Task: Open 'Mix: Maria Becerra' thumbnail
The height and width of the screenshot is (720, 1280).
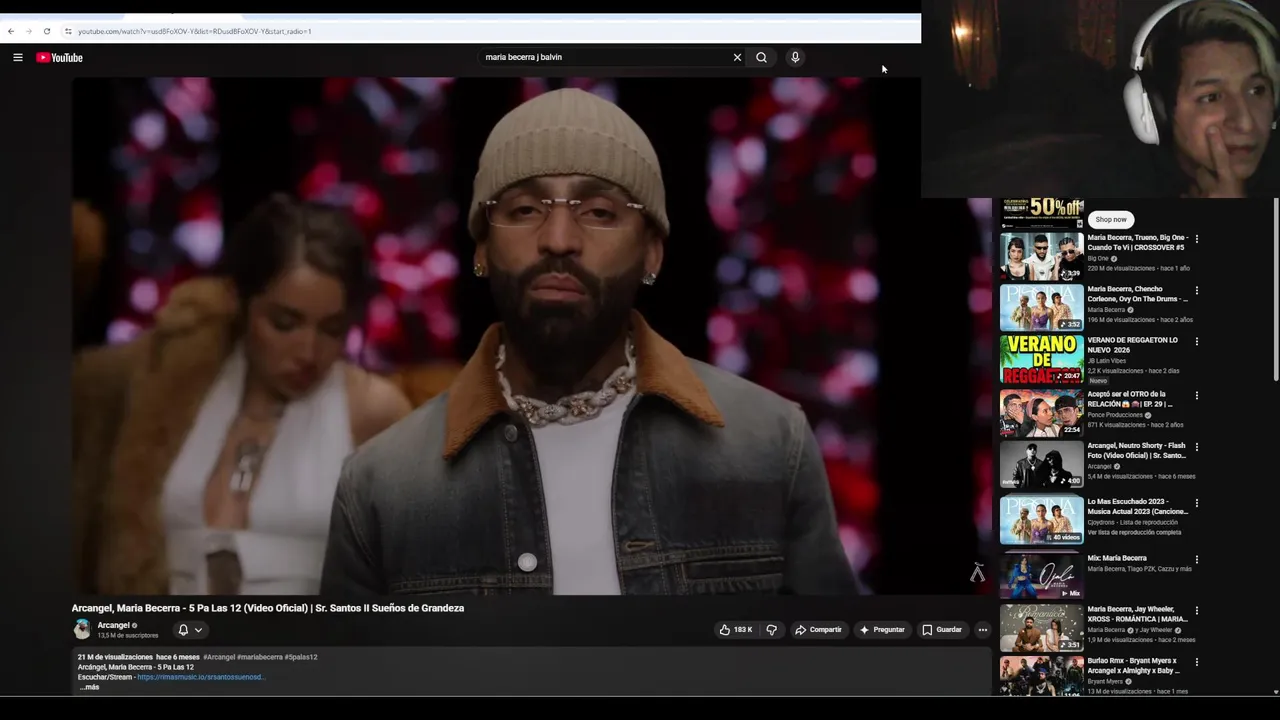Action: point(1041,575)
